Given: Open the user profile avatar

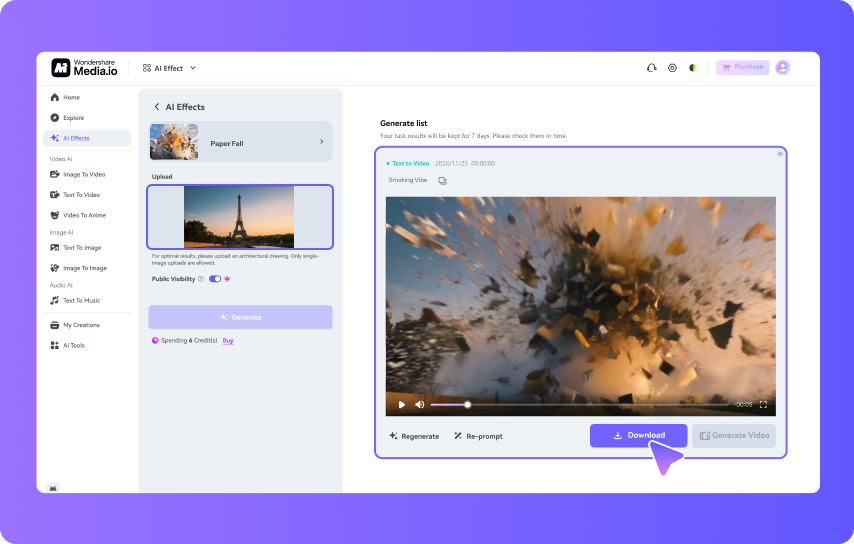Looking at the screenshot, I should coord(783,68).
